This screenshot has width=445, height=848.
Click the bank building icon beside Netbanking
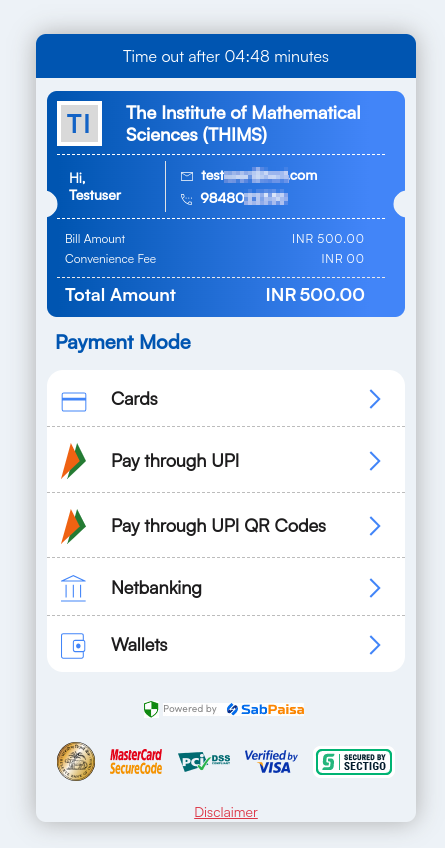(74, 588)
